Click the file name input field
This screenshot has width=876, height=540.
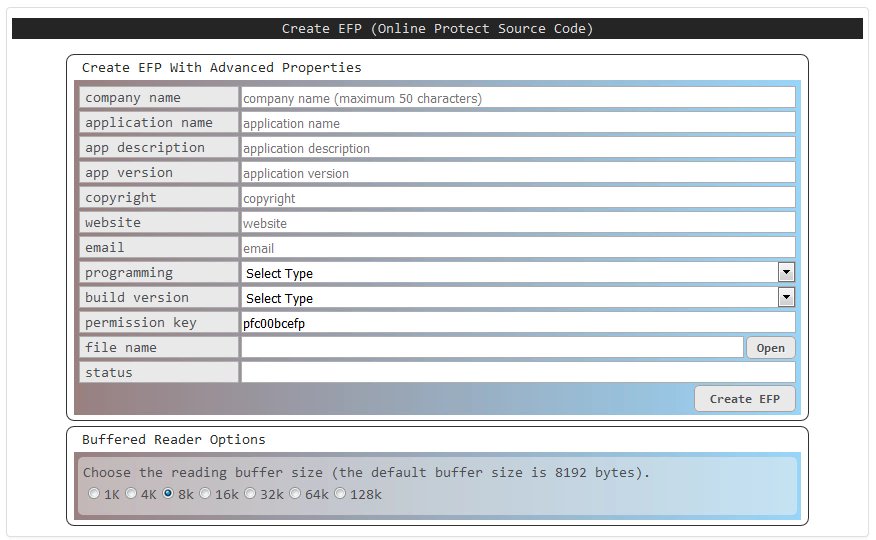pyautogui.click(x=492, y=348)
